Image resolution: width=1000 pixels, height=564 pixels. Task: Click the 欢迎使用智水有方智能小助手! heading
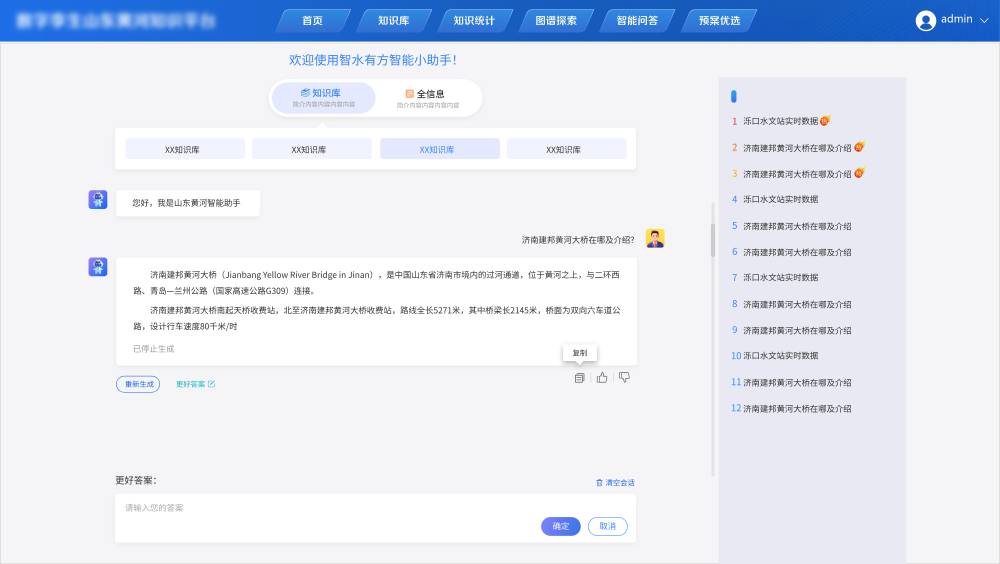[372, 60]
